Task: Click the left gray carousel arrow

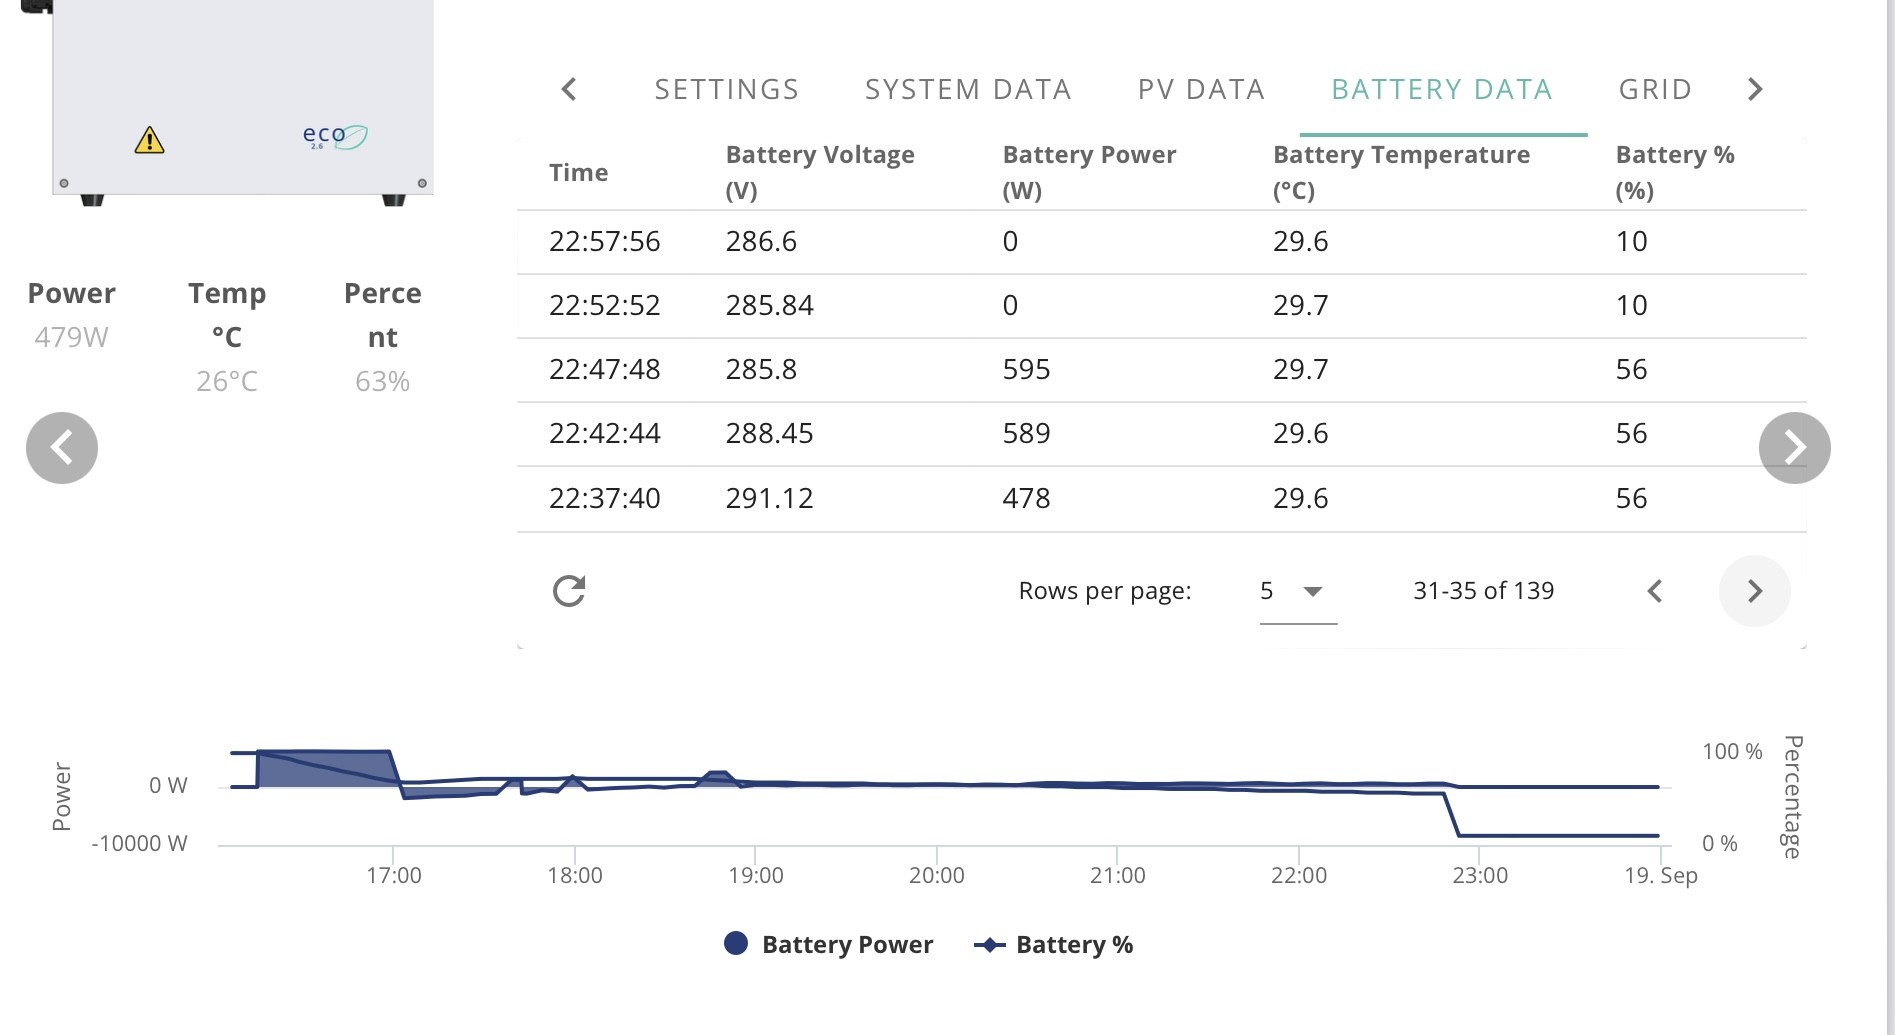Action: [x=62, y=448]
